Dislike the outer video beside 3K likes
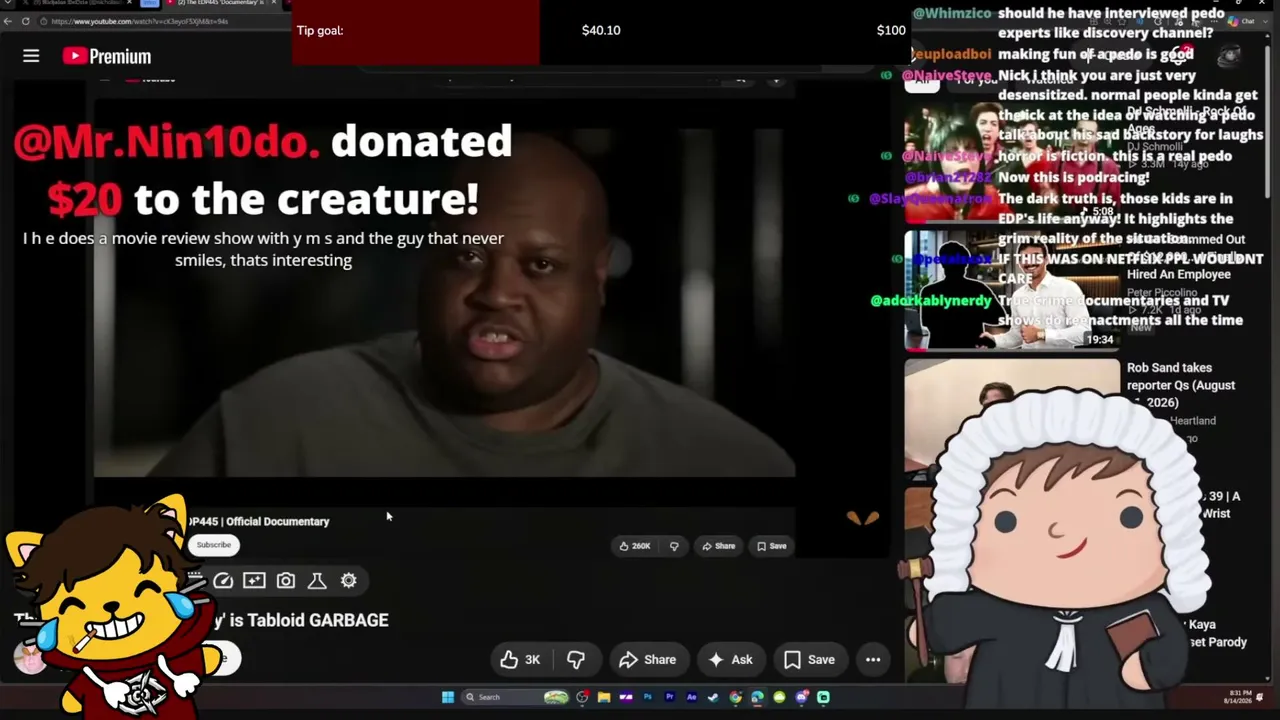 [576, 659]
